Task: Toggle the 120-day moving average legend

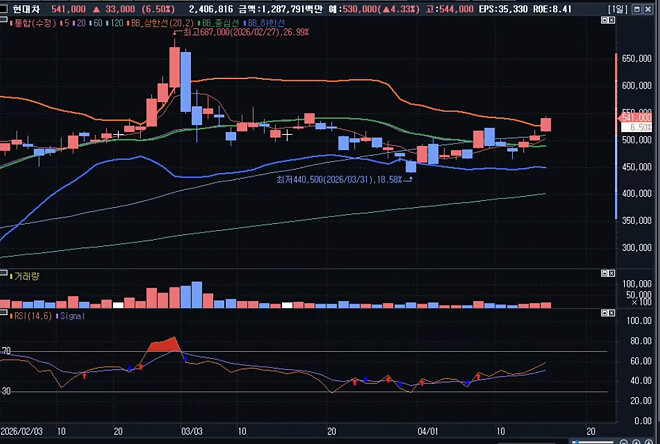Action: 115,21
